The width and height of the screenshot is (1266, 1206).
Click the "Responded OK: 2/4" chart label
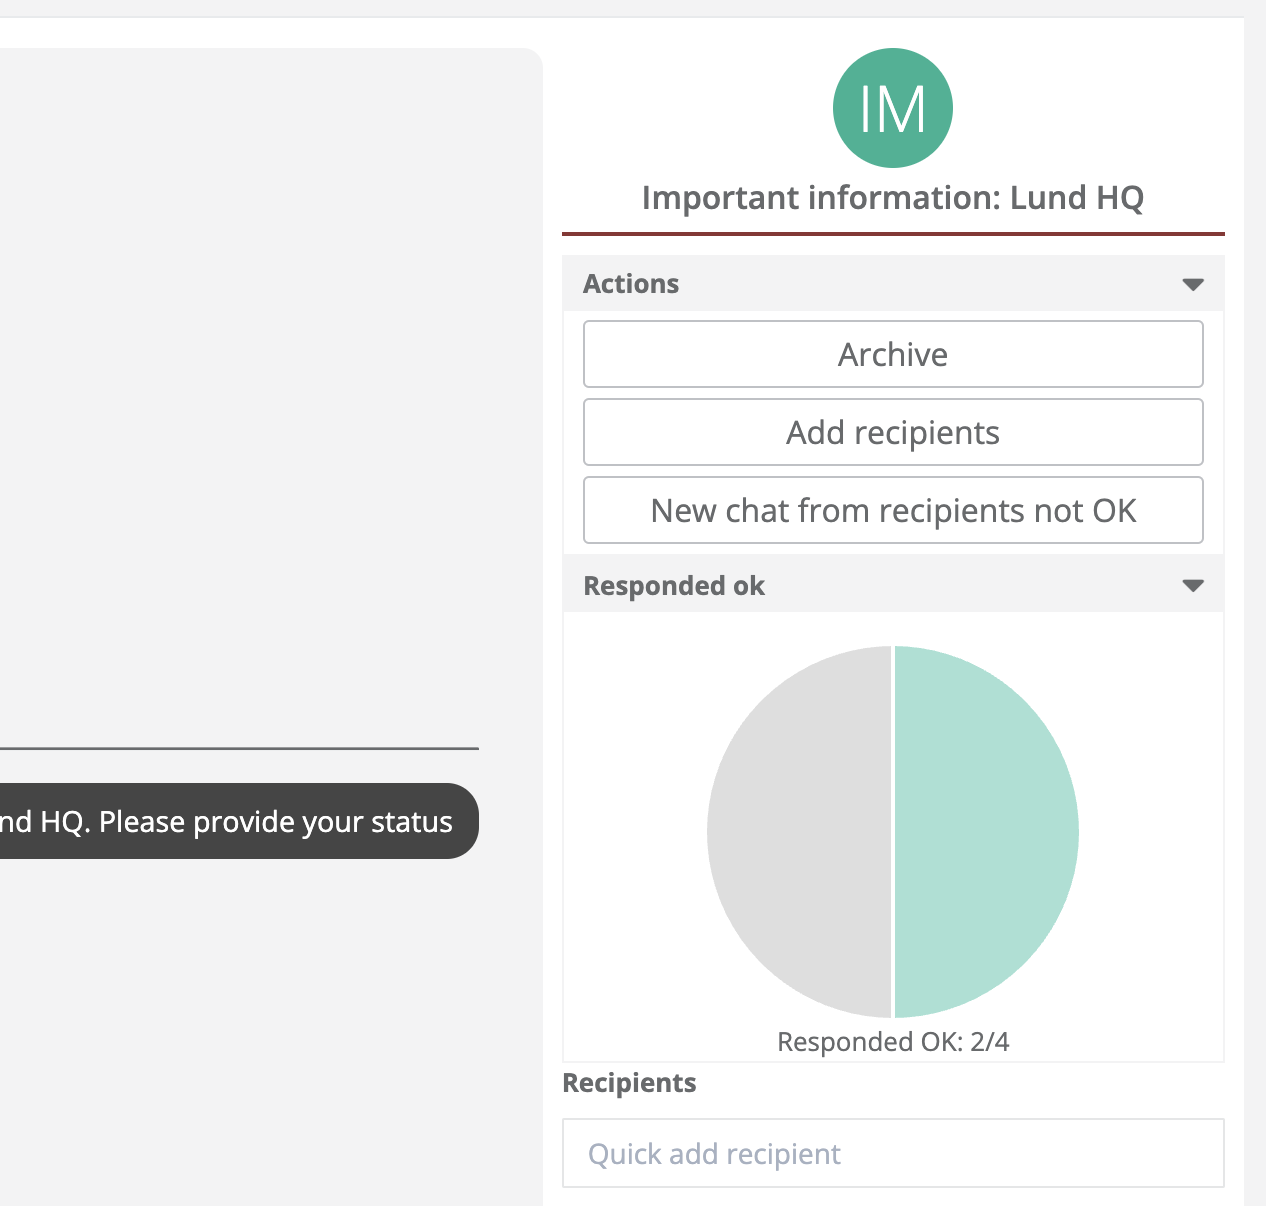tap(892, 1042)
